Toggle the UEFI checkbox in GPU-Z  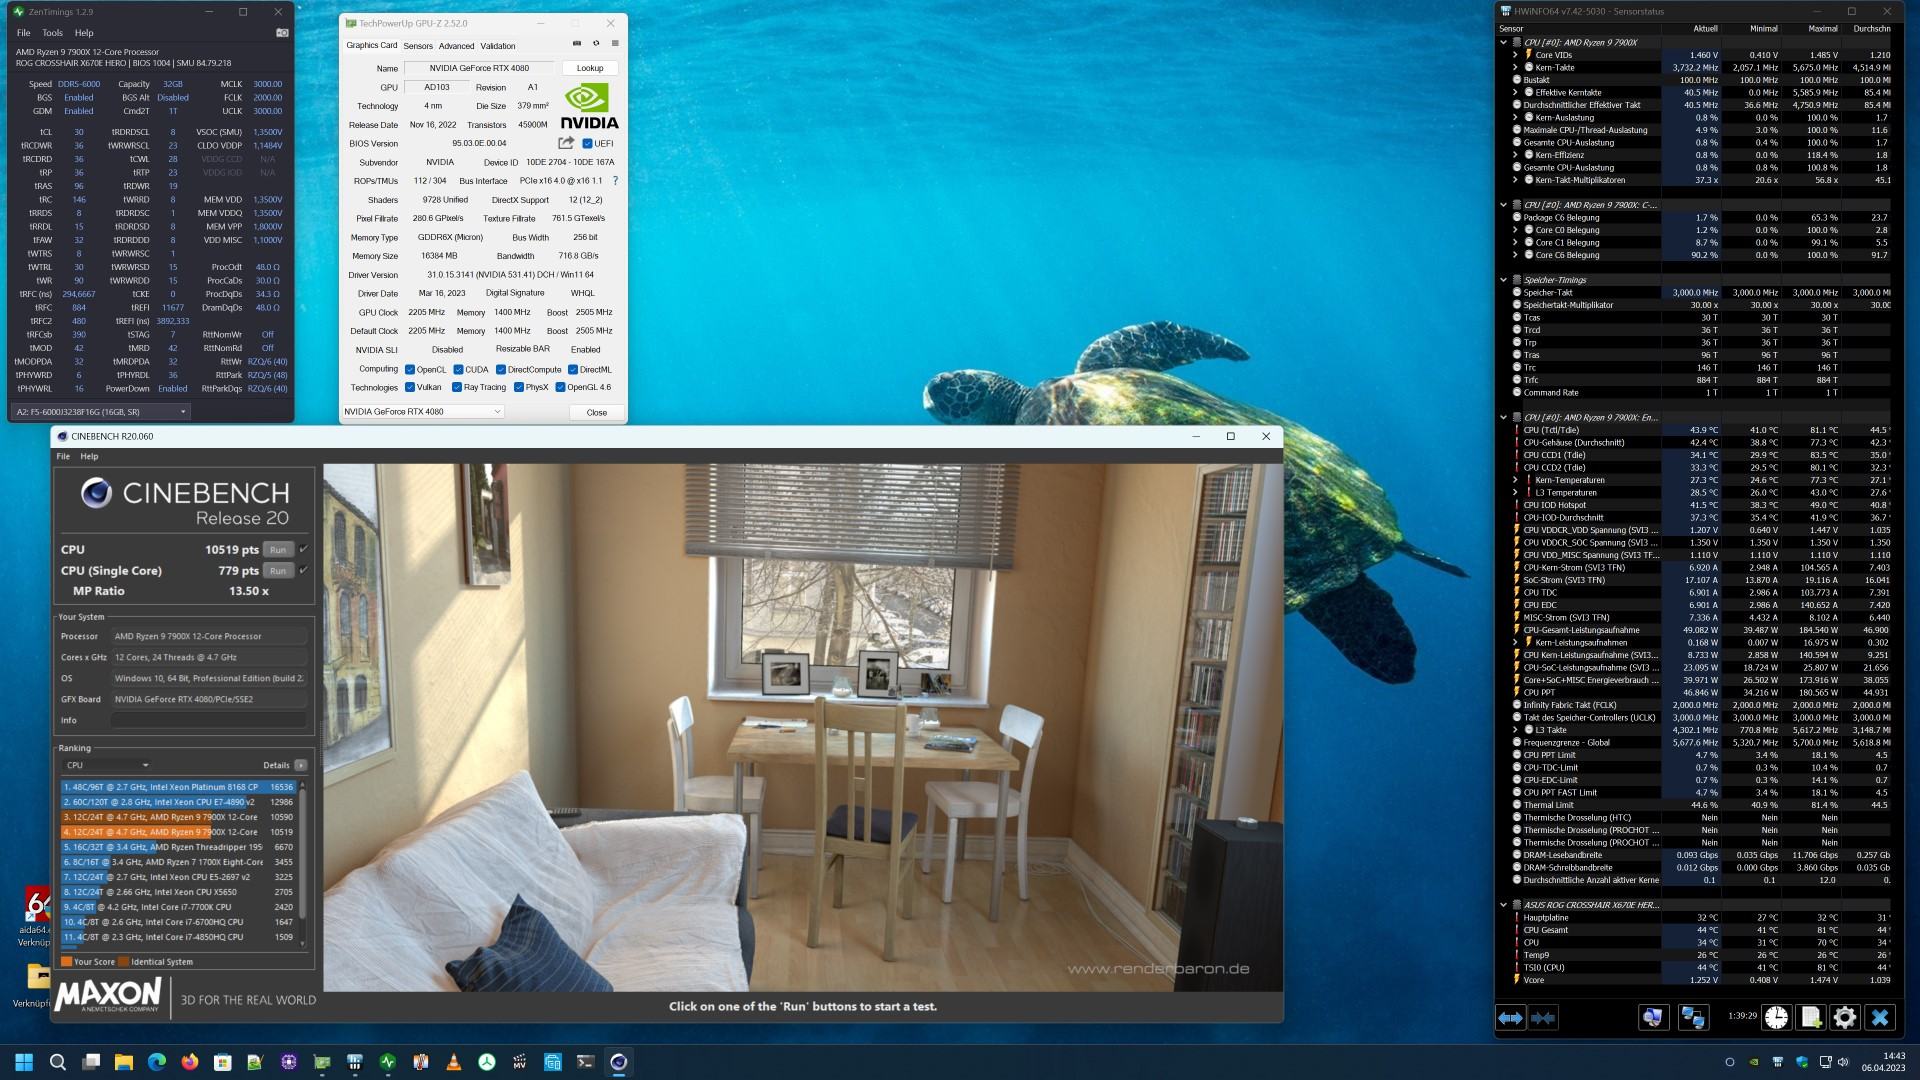(x=587, y=143)
